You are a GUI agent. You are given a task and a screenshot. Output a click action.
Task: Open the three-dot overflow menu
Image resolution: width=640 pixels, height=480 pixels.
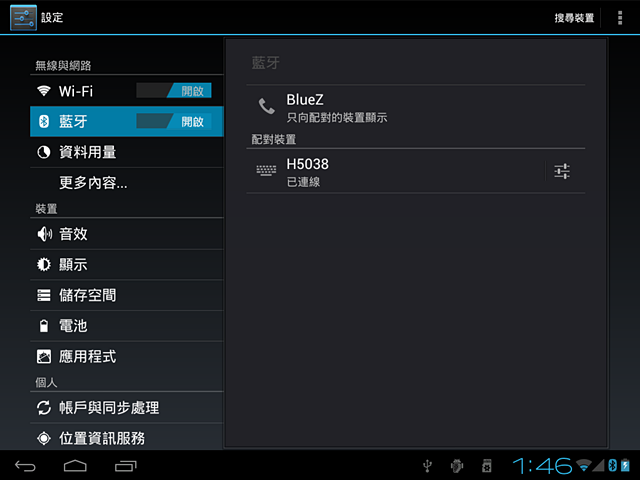[x=620, y=18]
